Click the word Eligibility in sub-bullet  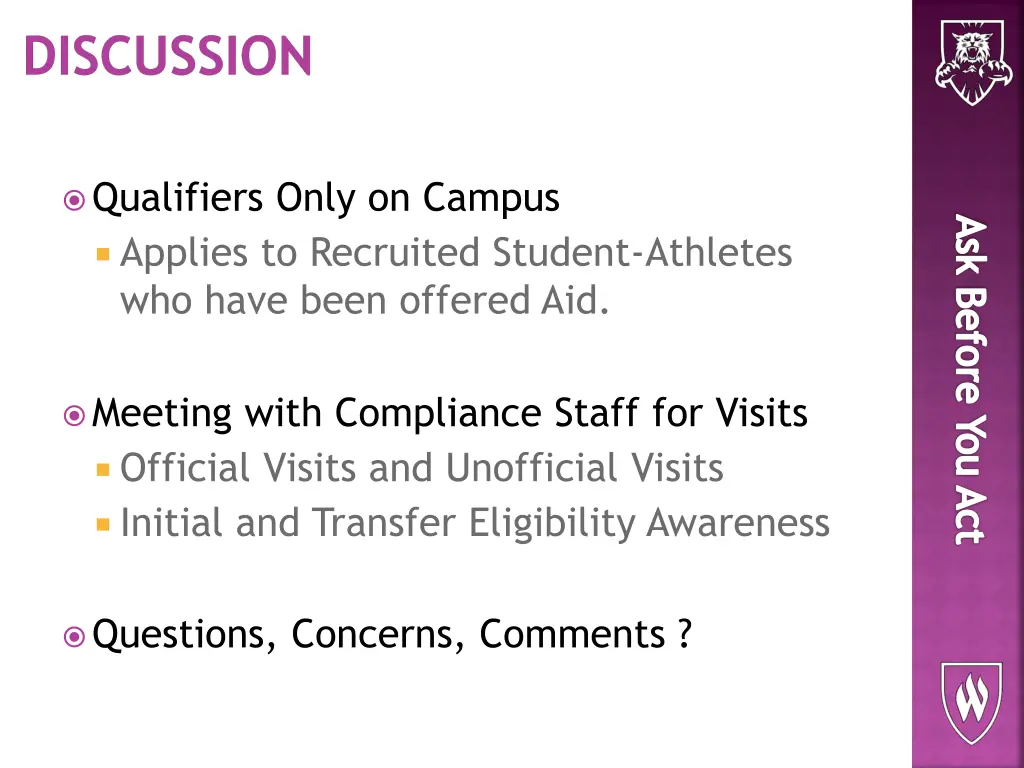click(x=551, y=524)
